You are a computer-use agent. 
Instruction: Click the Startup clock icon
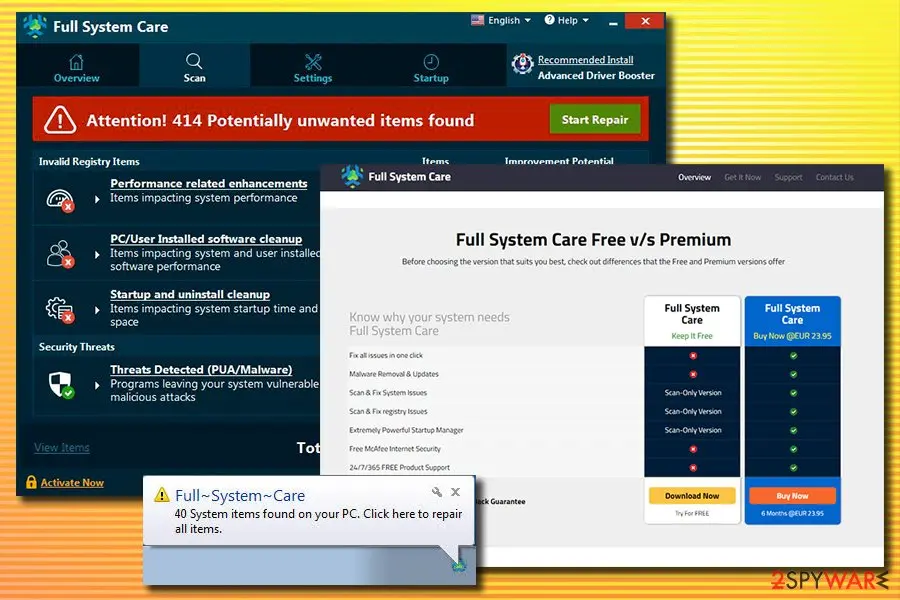click(x=431, y=61)
